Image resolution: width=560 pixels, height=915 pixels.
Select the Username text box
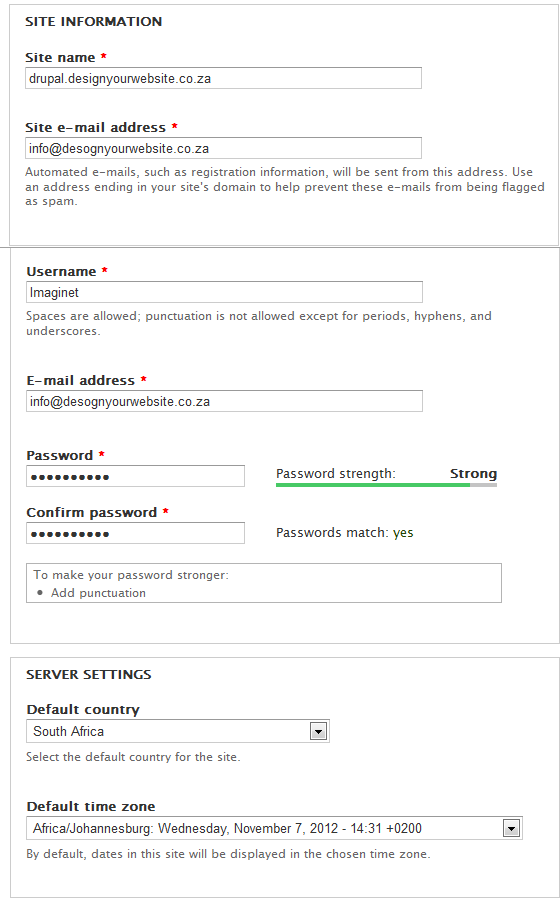(224, 292)
